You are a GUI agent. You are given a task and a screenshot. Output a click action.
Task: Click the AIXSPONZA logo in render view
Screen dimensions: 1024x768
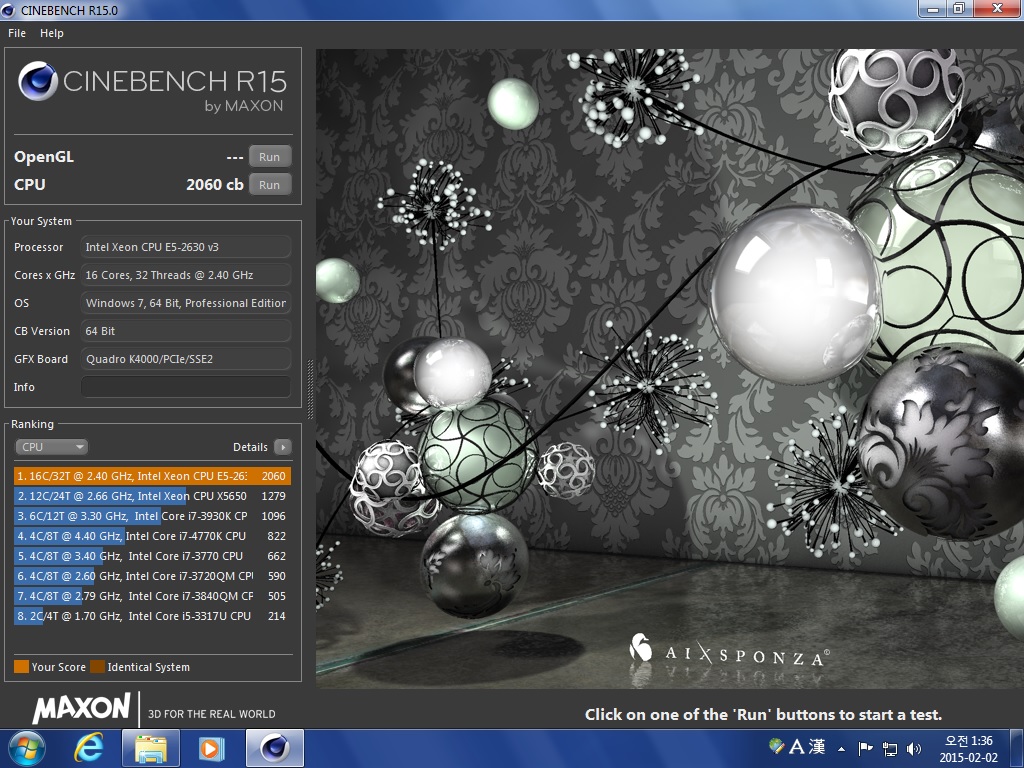coord(729,650)
